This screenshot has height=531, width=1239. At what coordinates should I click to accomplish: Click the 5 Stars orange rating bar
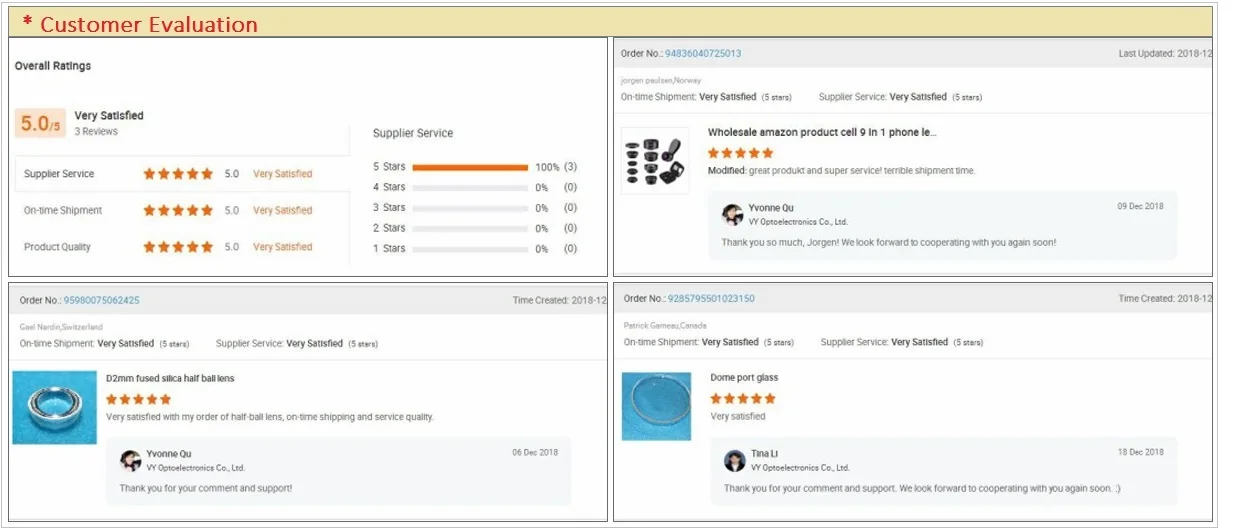point(470,167)
